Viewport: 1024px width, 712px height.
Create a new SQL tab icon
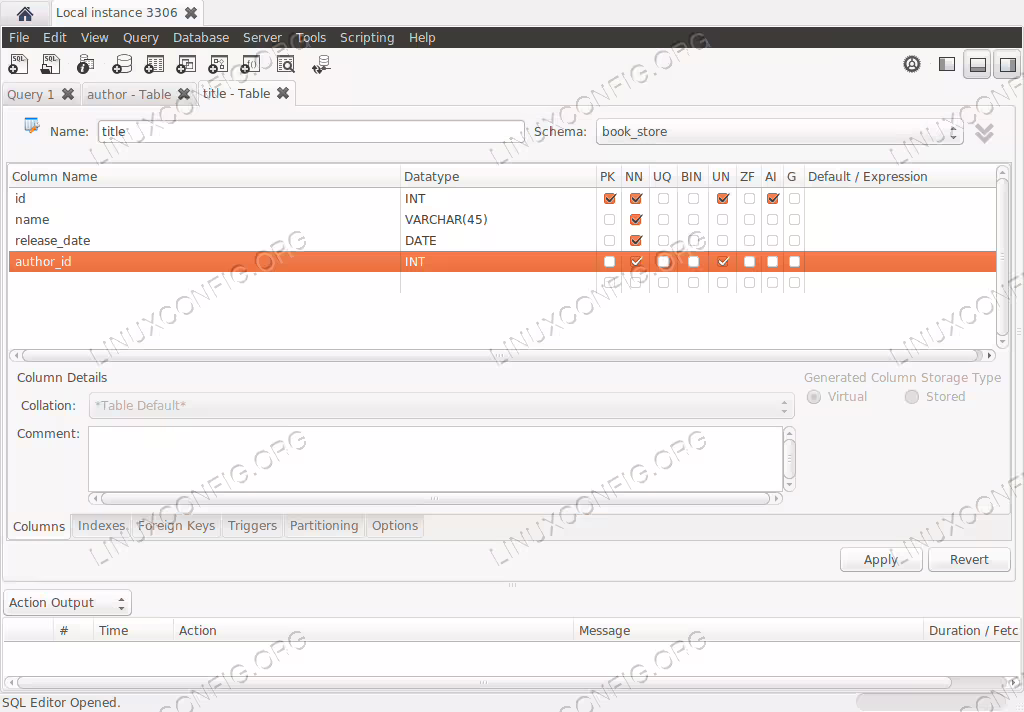click(18, 65)
